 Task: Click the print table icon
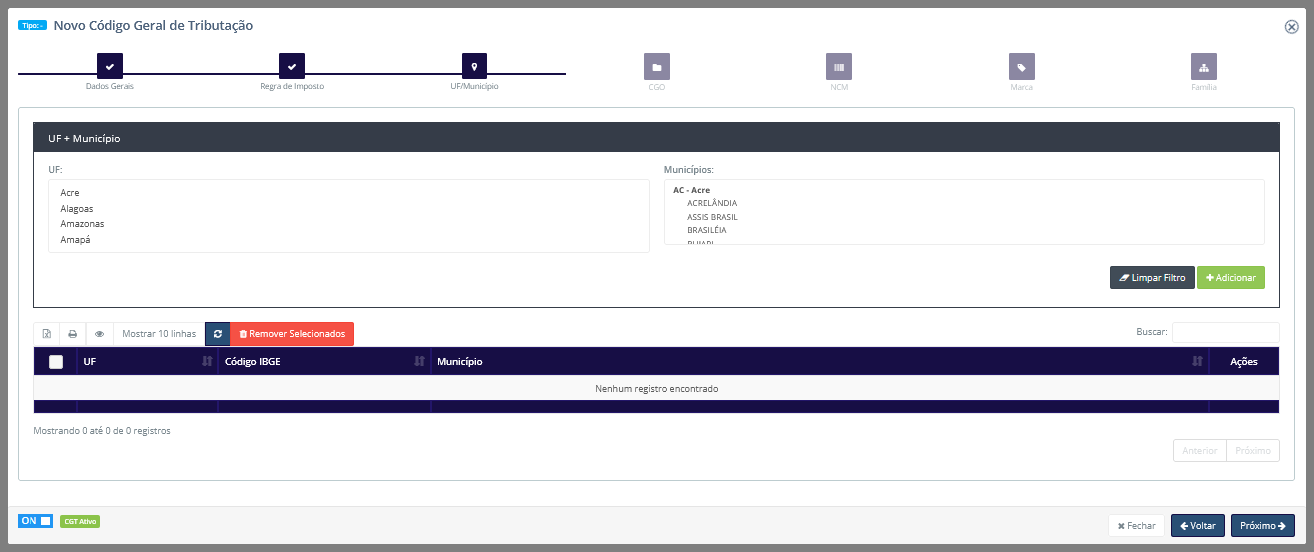pyautogui.click(x=73, y=334)
